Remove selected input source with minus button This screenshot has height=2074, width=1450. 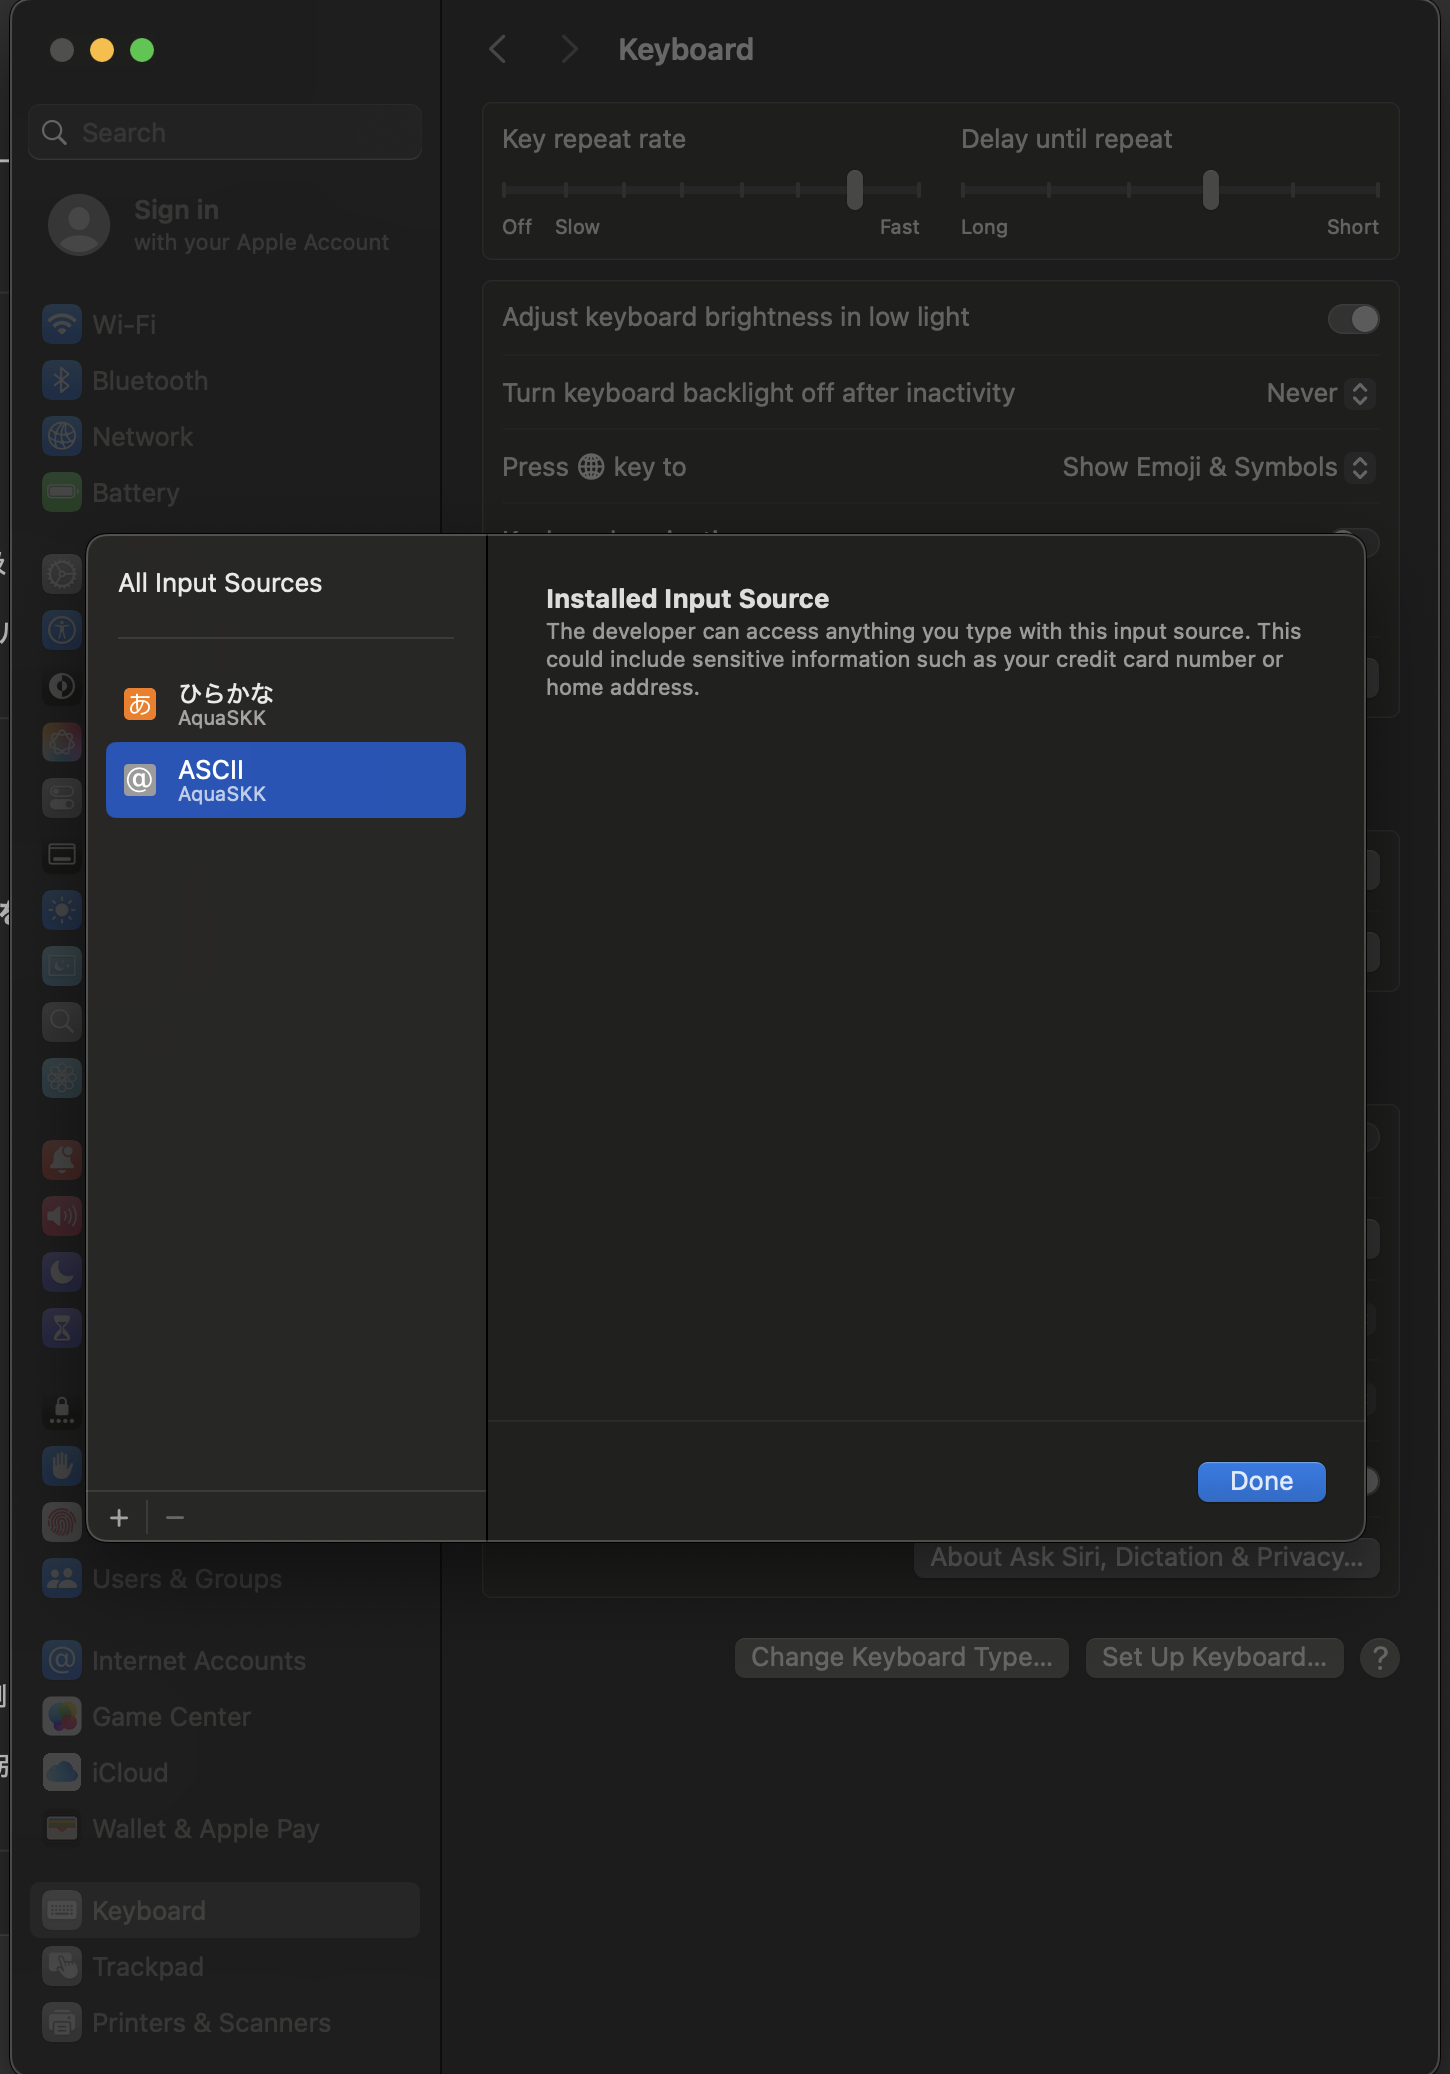175,1518
